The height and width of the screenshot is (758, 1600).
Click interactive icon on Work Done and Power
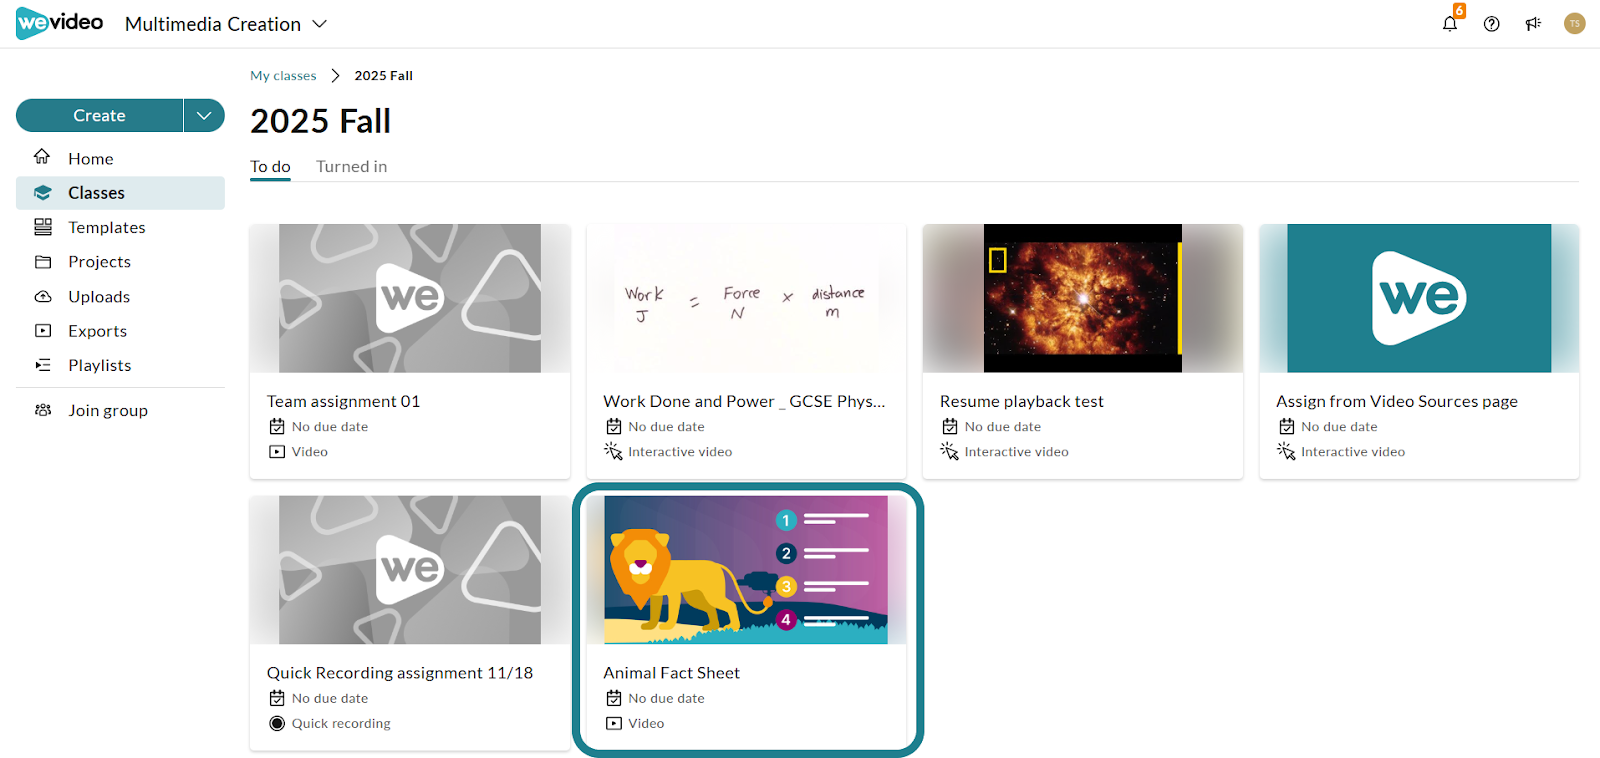click(x=614, y=451)
